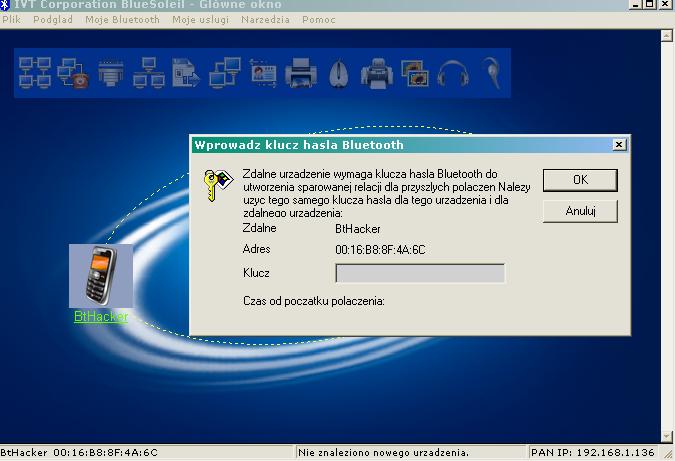Image resolution: width=675 pixels, height=461 pixels.
Task: Select the Basic Imaging photos icon
Action: (415, 73)
